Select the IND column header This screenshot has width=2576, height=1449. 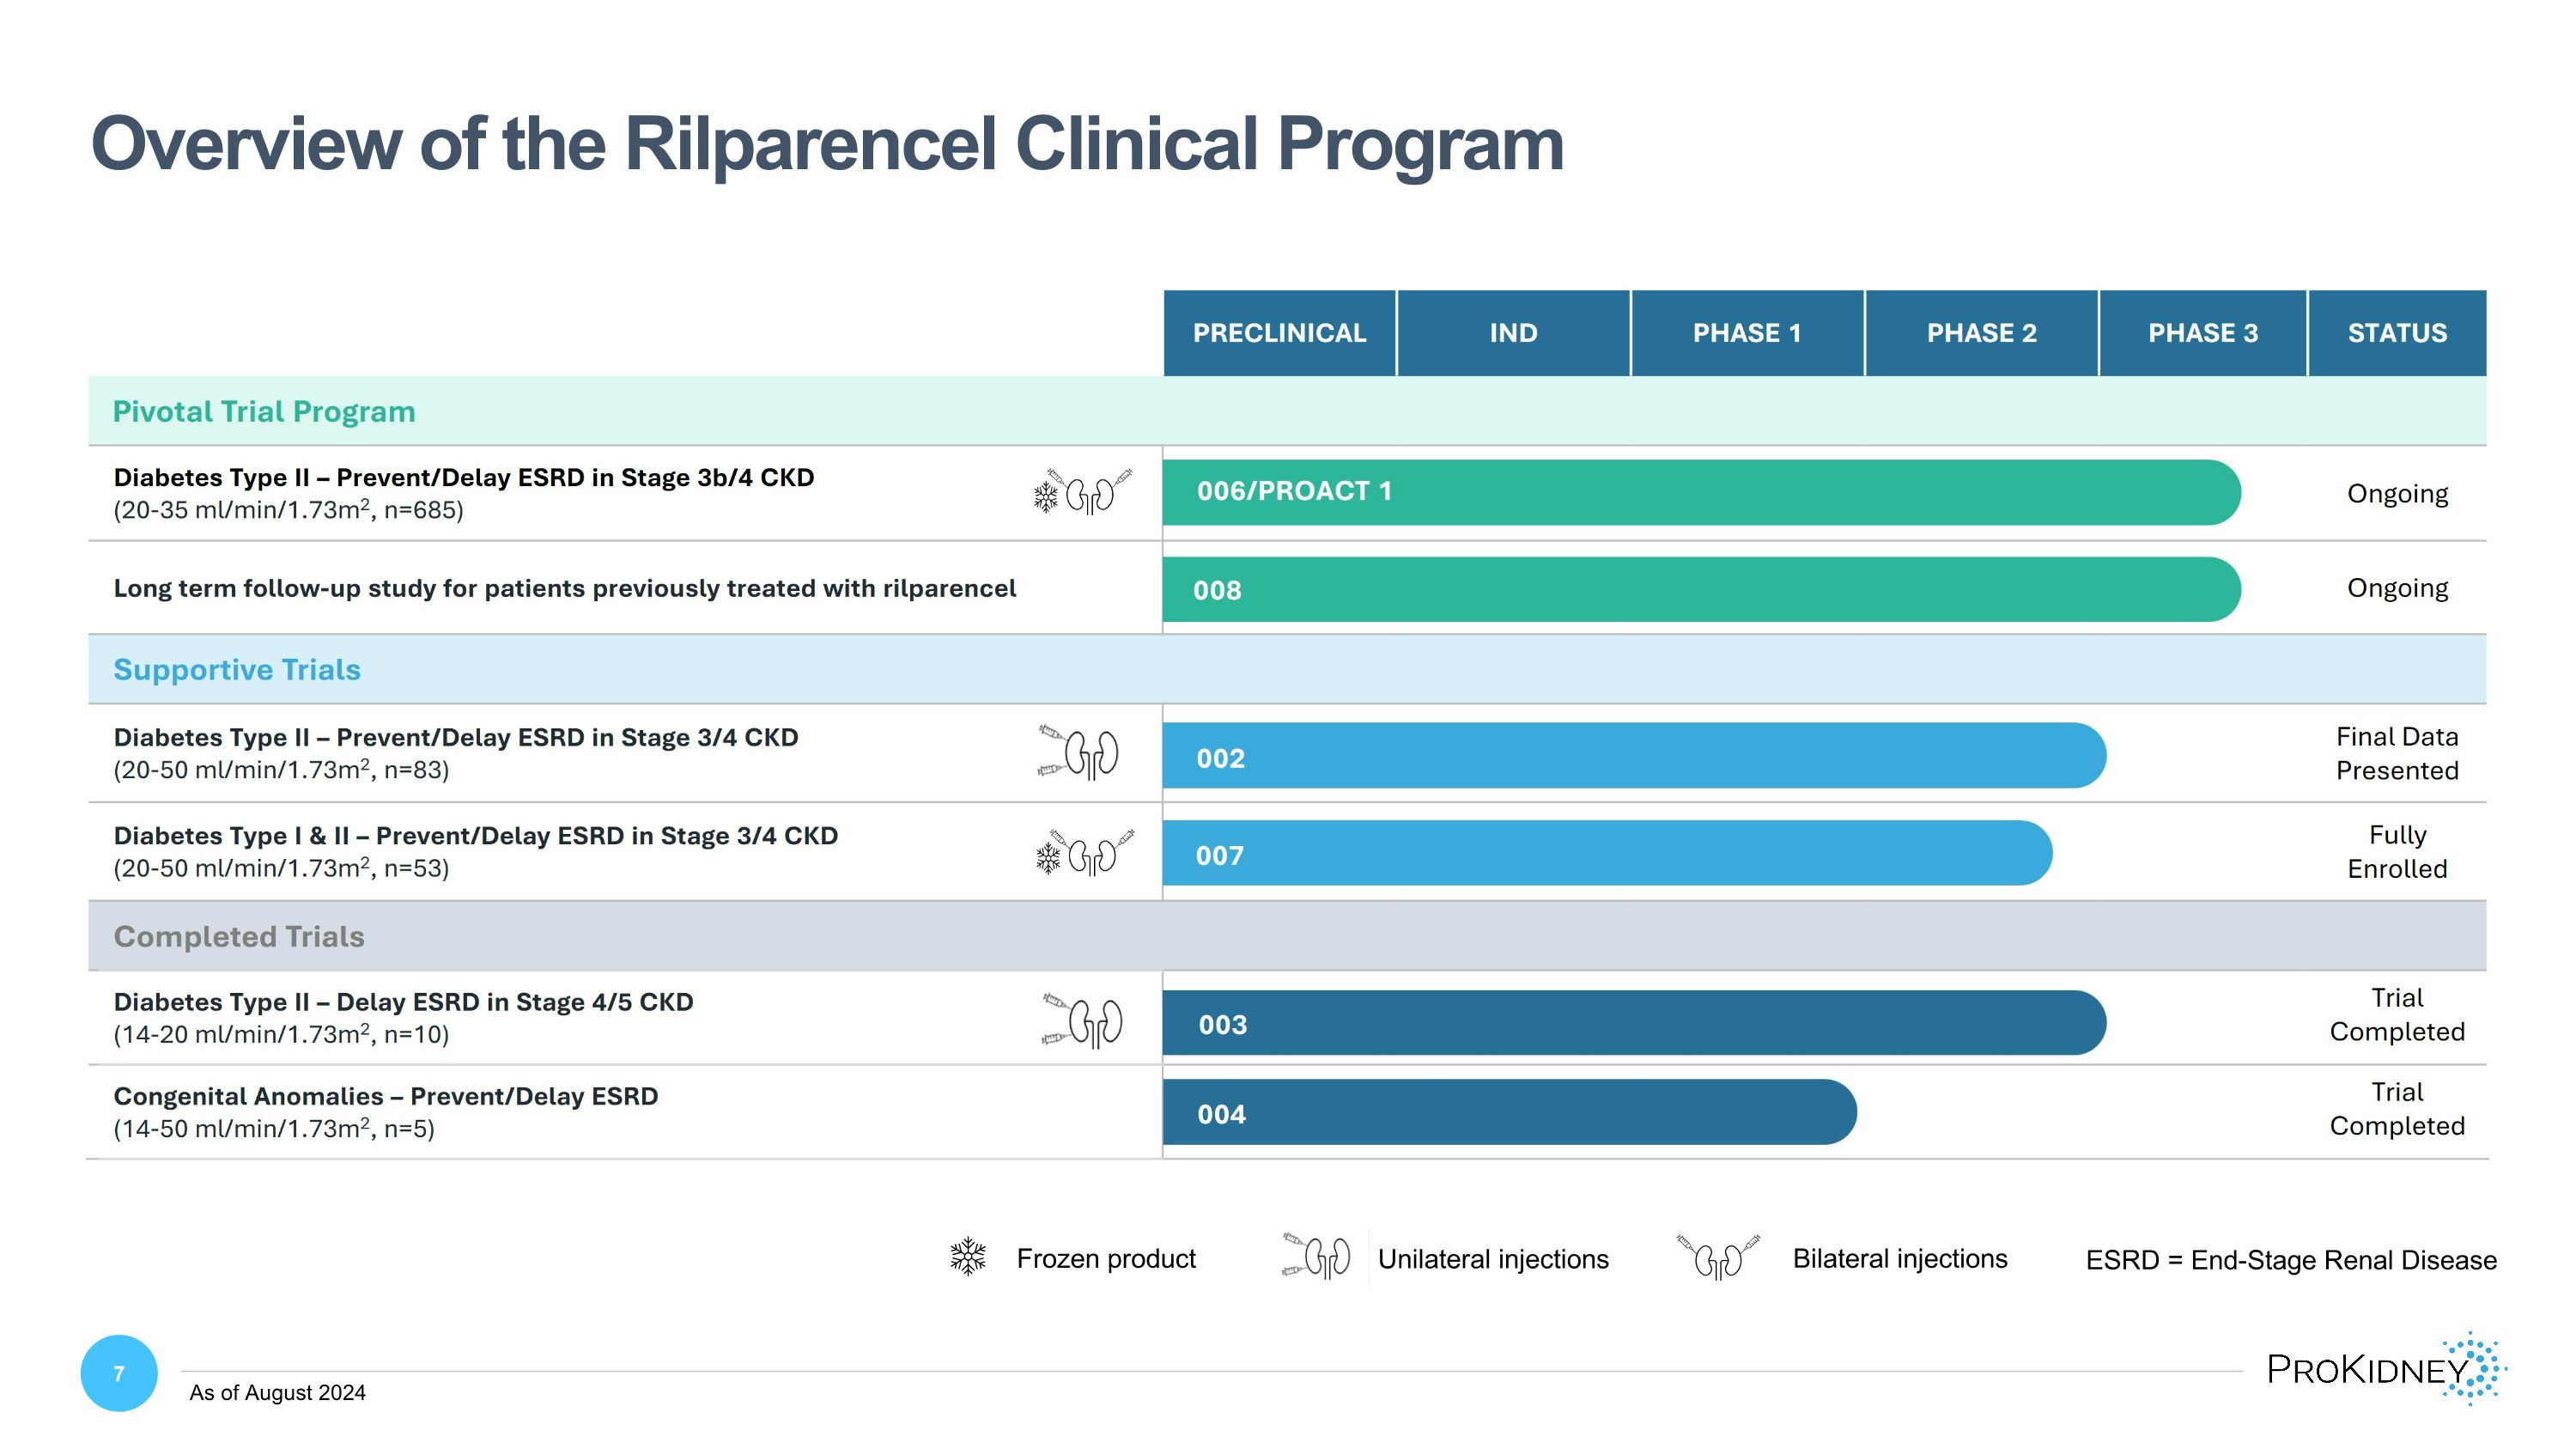1513,333
